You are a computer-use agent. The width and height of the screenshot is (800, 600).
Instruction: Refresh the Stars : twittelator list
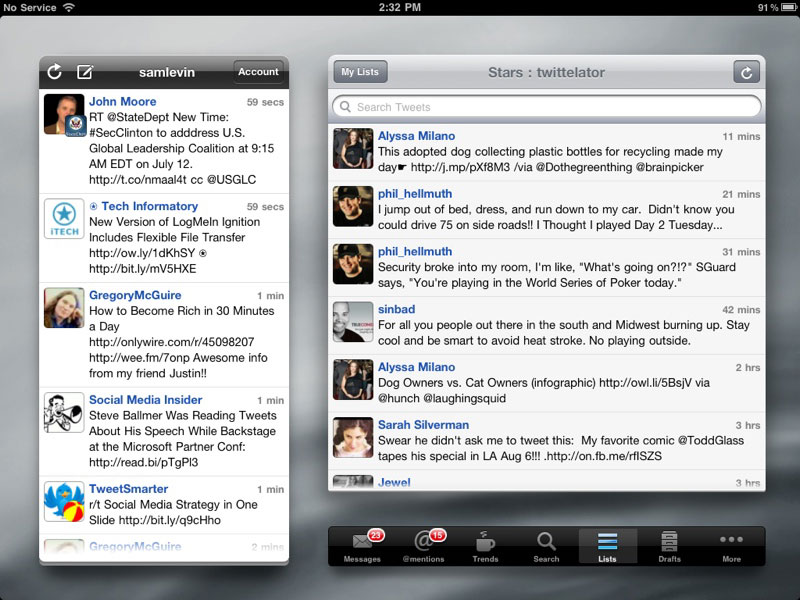coord(746,72)
